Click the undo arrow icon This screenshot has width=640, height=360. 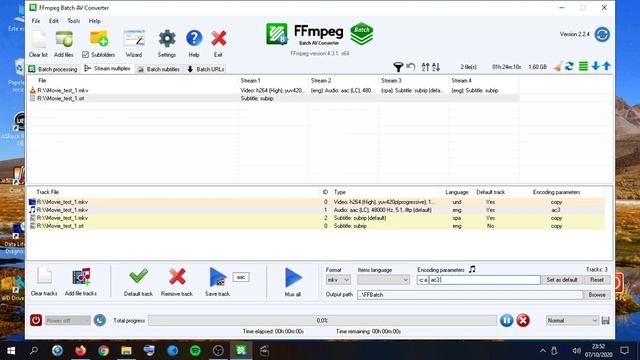[411, 67]
